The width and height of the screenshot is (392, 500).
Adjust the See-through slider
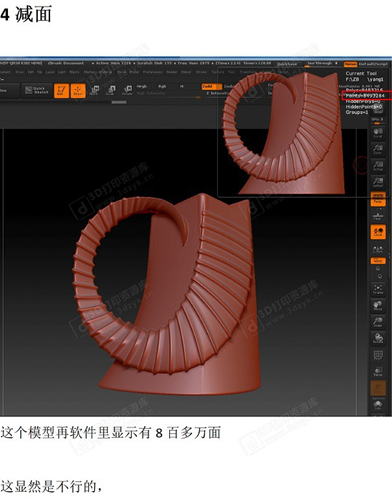322,64
